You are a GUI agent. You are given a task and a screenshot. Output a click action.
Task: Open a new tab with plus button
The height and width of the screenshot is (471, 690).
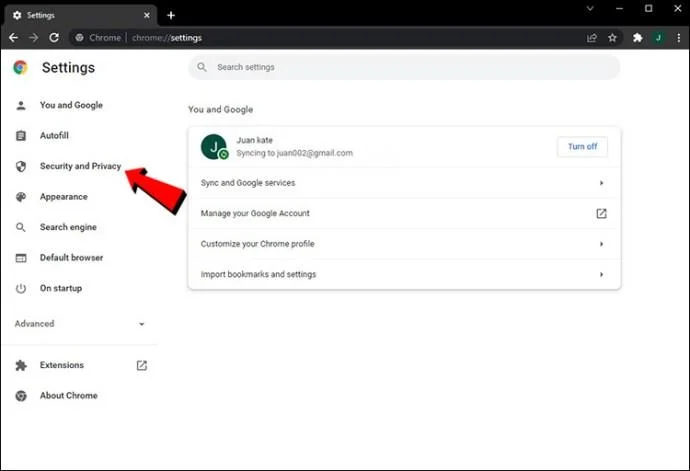[171, 15]
